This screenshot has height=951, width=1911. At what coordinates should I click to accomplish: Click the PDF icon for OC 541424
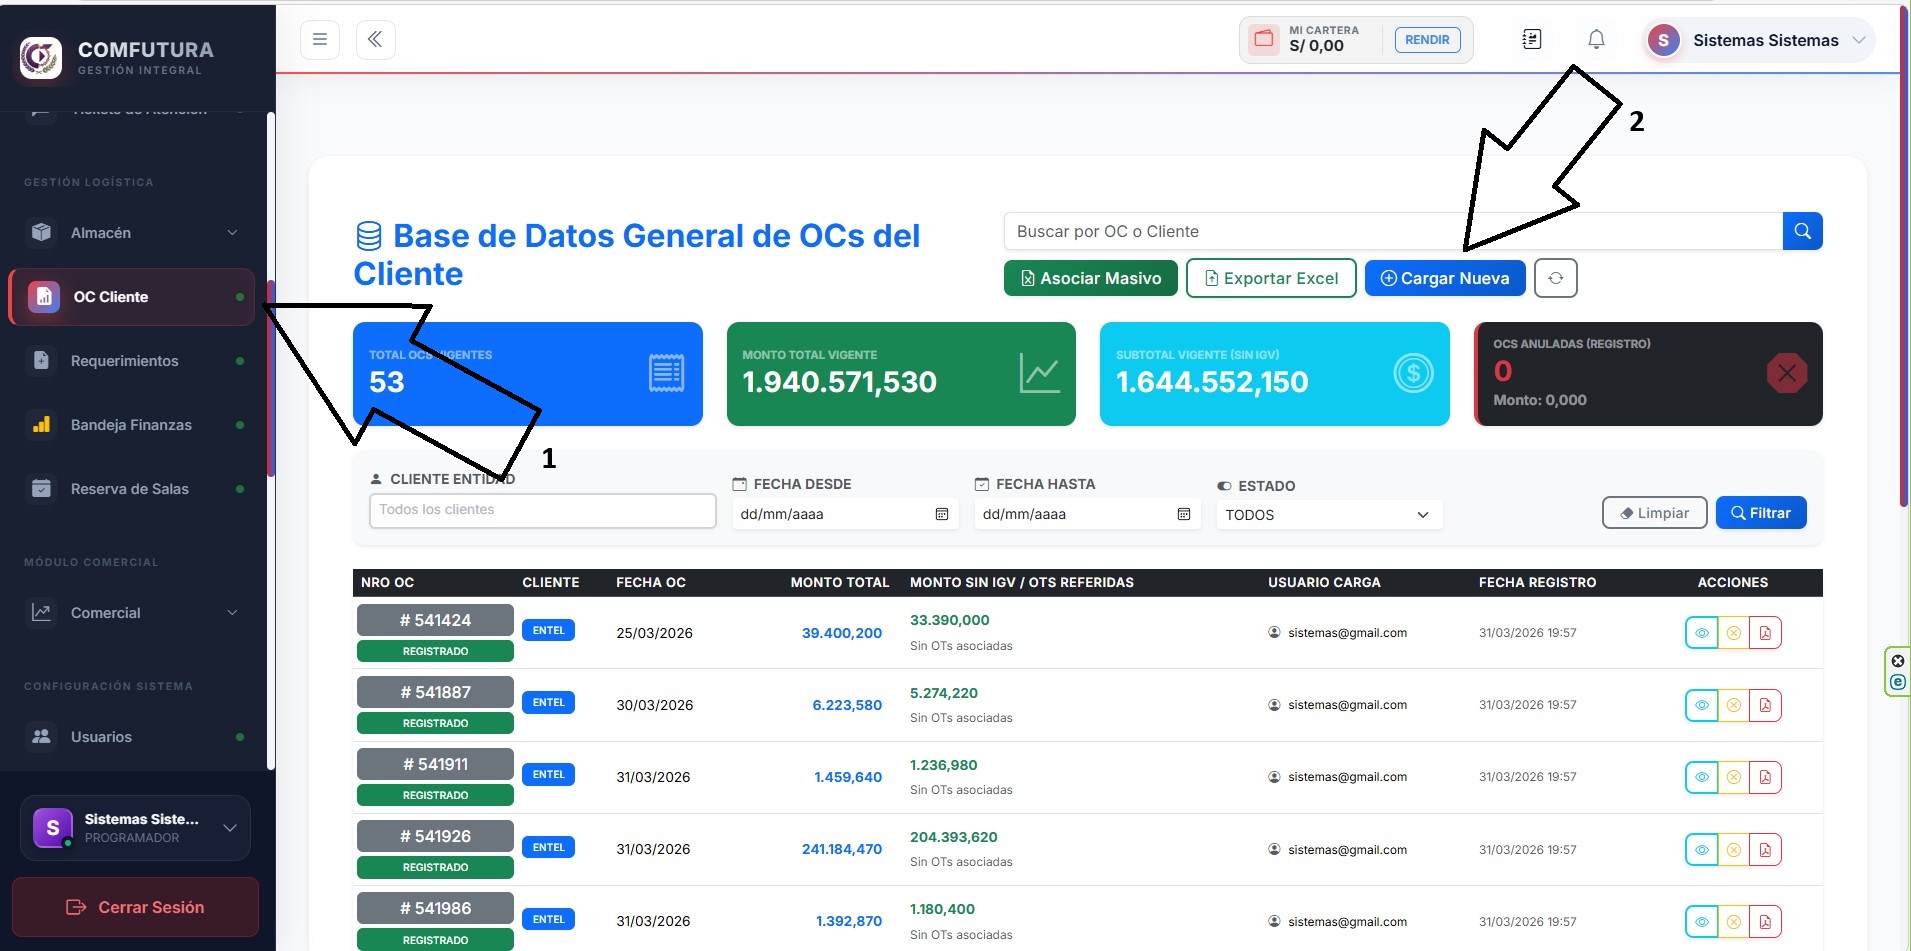click(1765, 633)
